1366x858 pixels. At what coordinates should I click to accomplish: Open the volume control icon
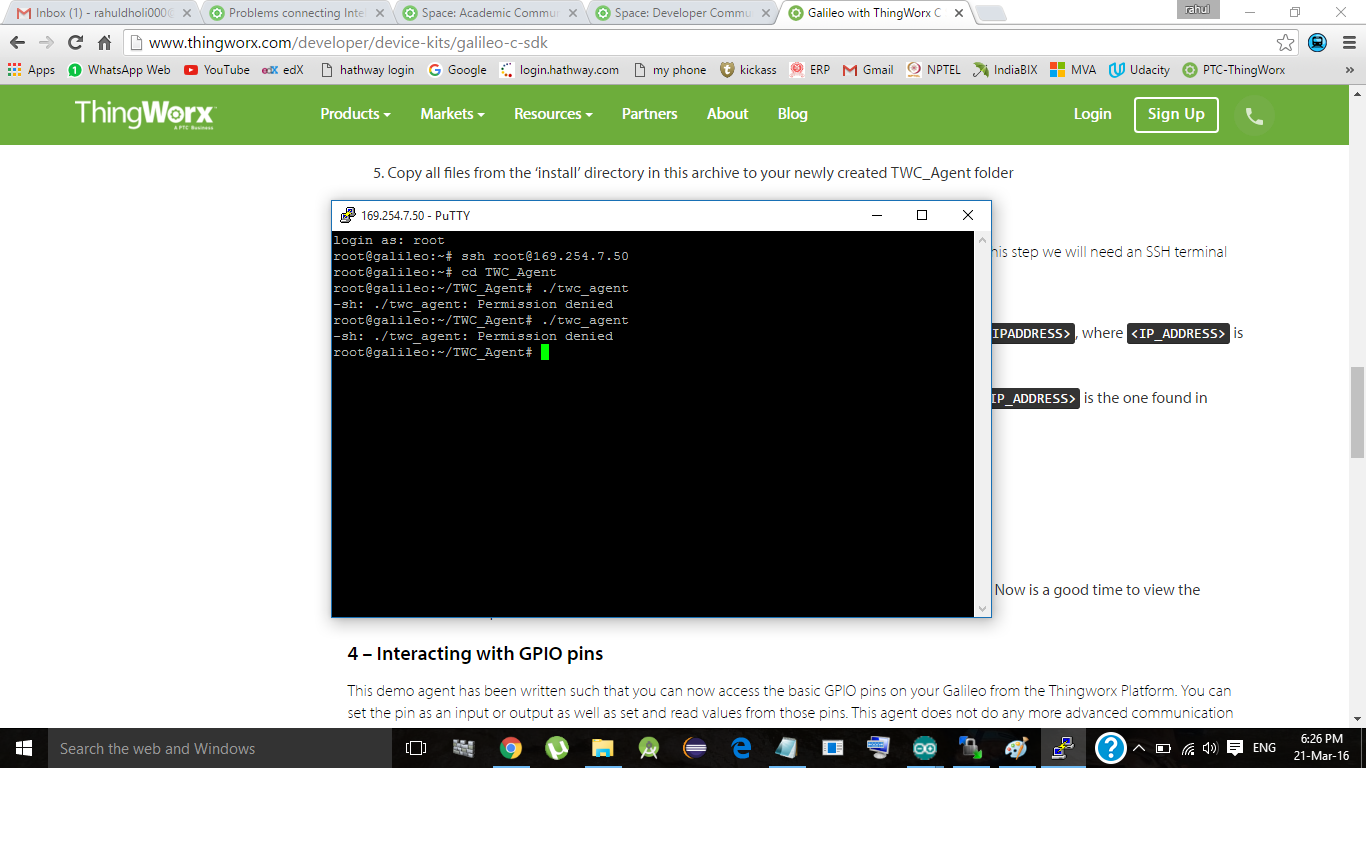(1210, 748)
